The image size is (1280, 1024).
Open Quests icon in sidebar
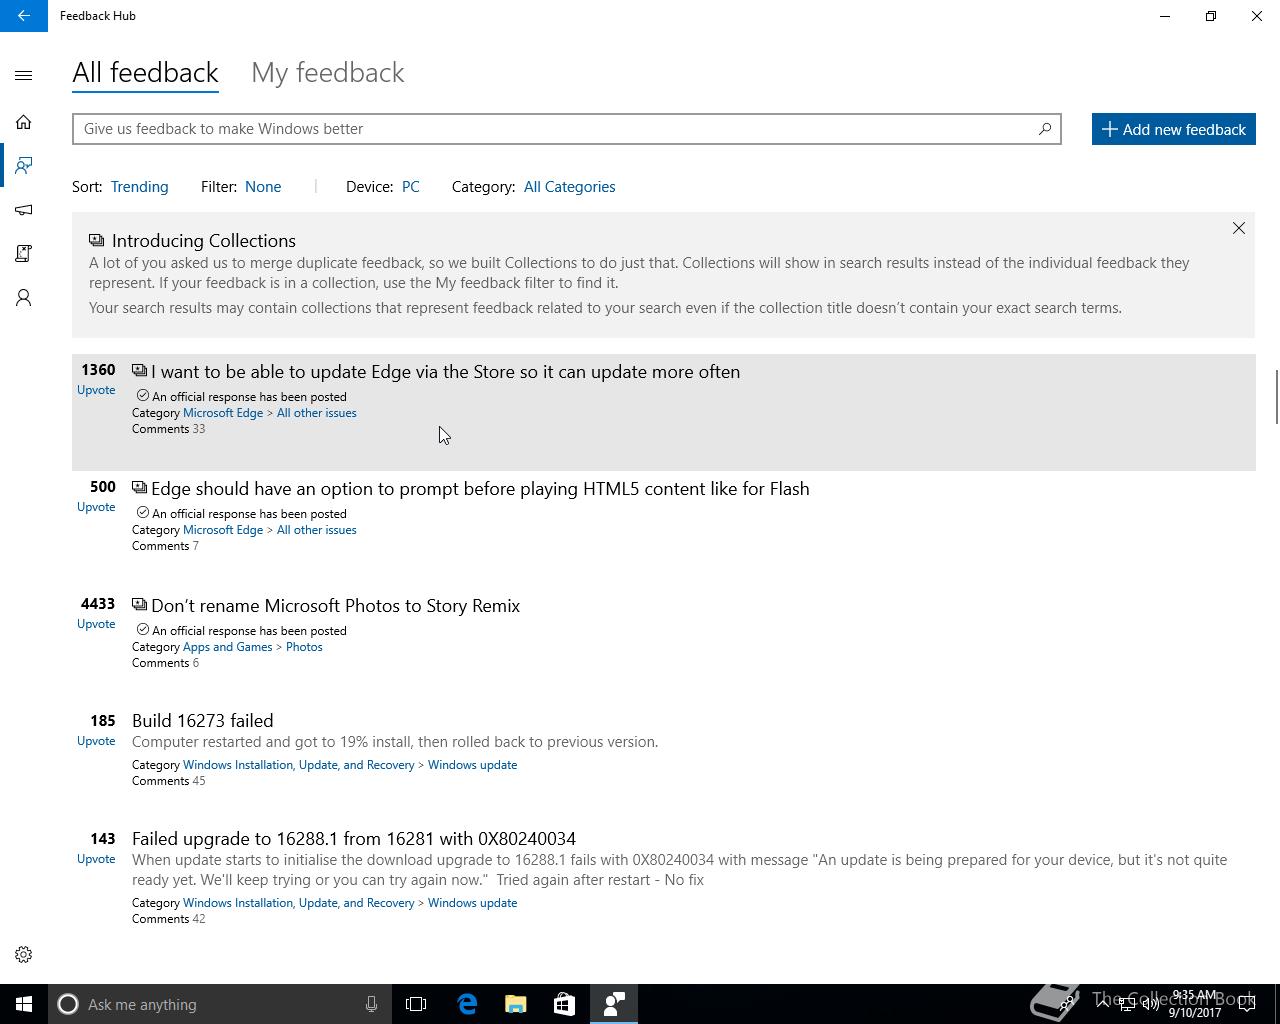(24, 253)
